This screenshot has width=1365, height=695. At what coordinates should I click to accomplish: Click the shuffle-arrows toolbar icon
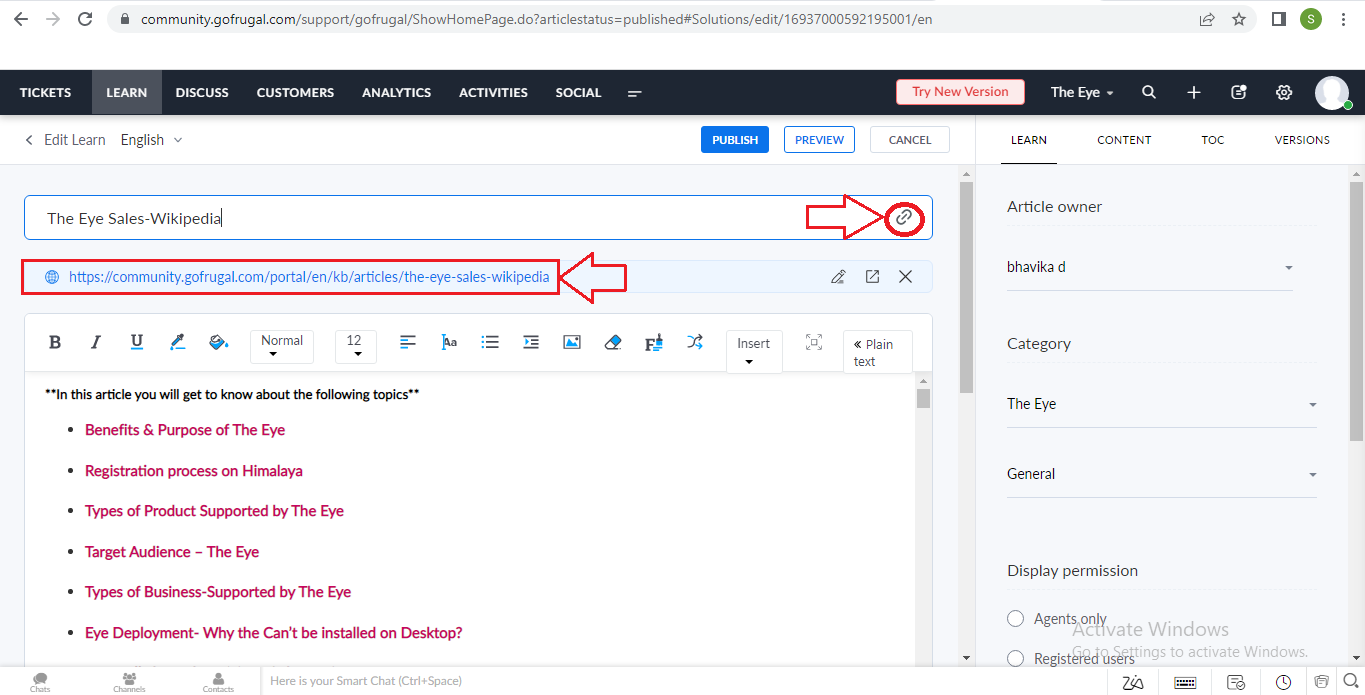pyautogui.click(x=695, y=342)
